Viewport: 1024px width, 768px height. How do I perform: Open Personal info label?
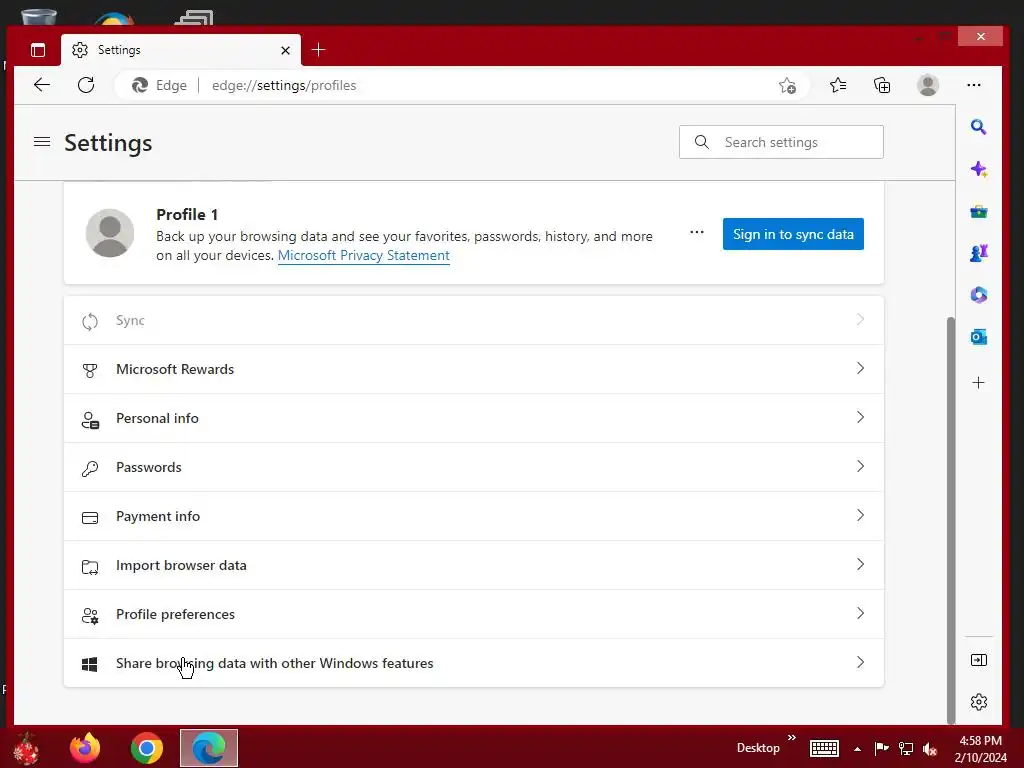tap(157, 418)
